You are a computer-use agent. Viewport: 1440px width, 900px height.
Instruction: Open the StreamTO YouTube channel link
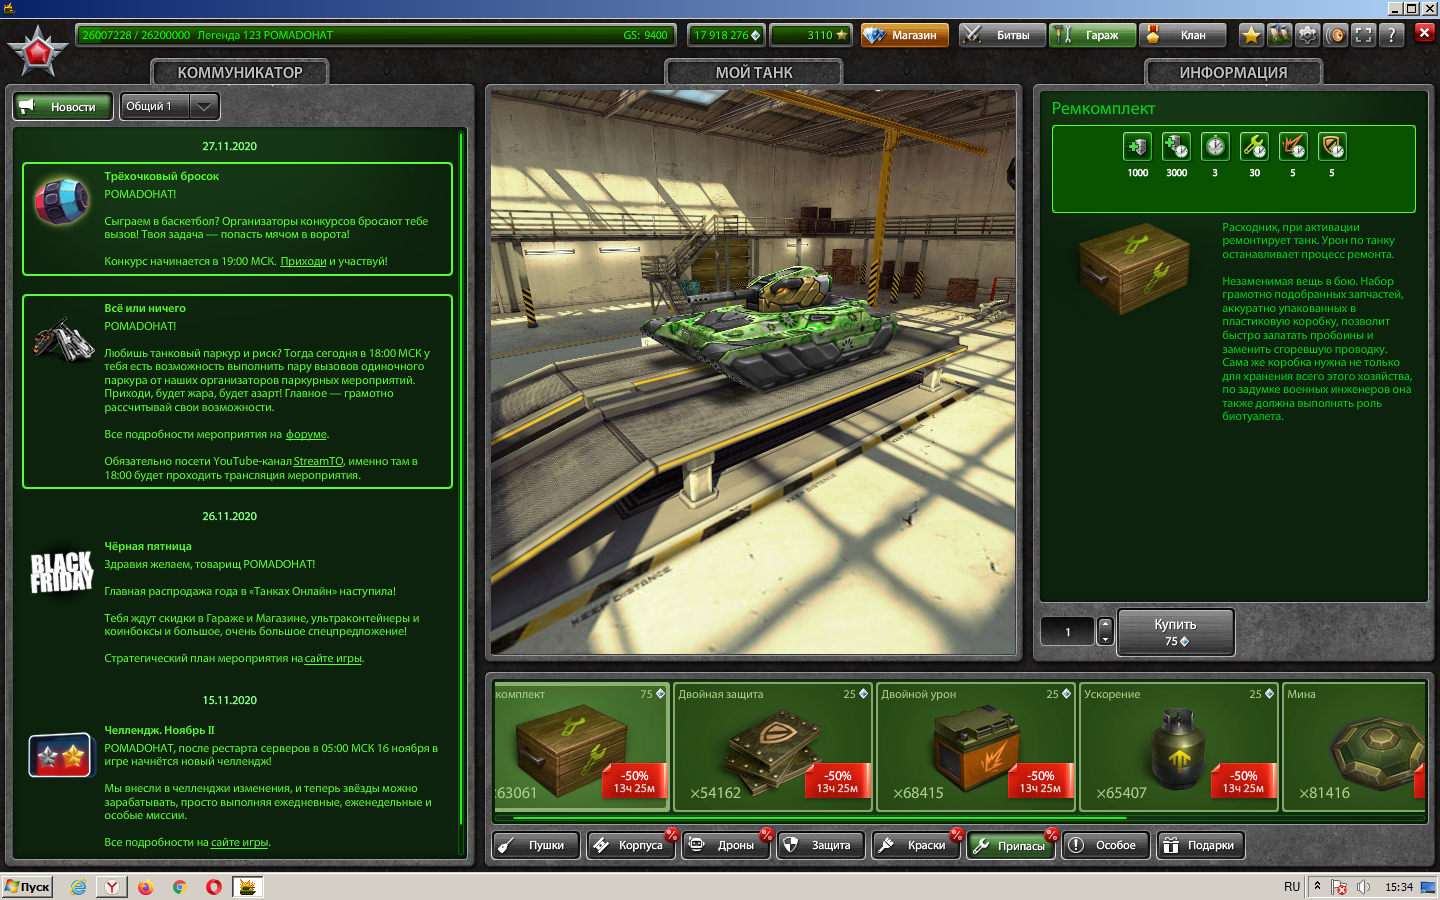tap(318, 462)
